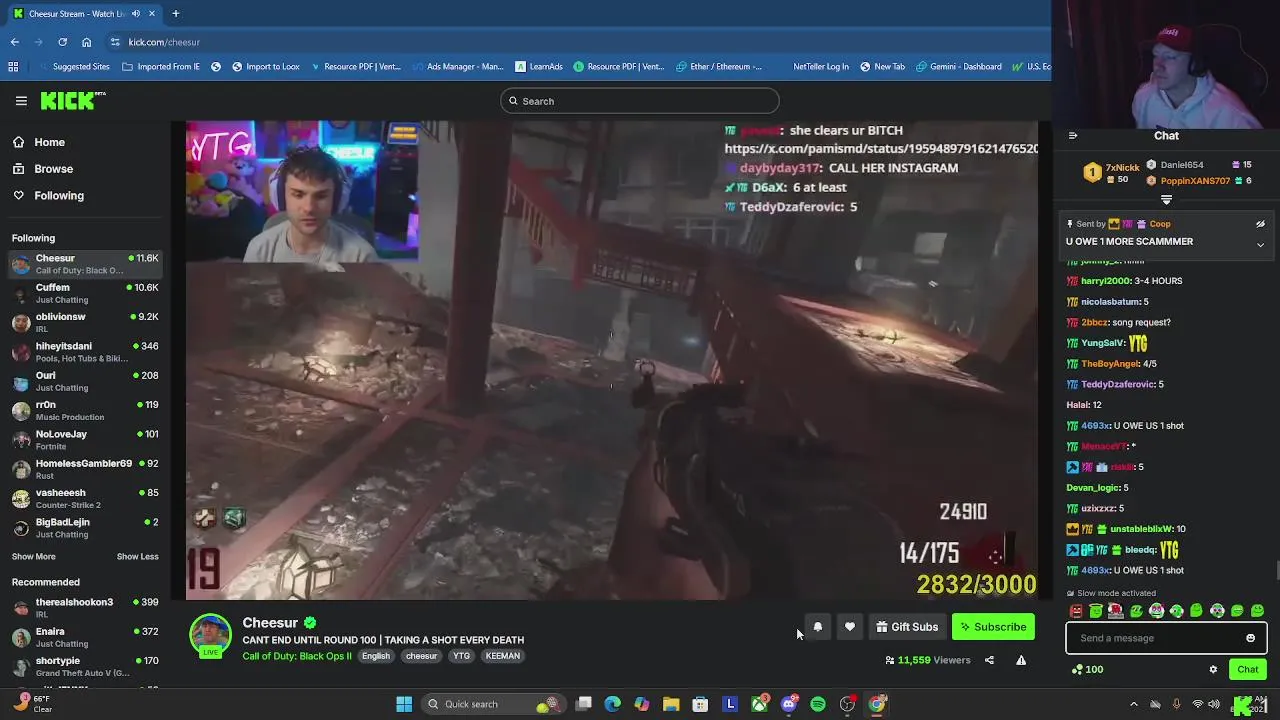Image resolution: width=1280 pixels, height=720 pixels.
Task: Click 11,559 Viewers count
Action: [x=927, y=660]
